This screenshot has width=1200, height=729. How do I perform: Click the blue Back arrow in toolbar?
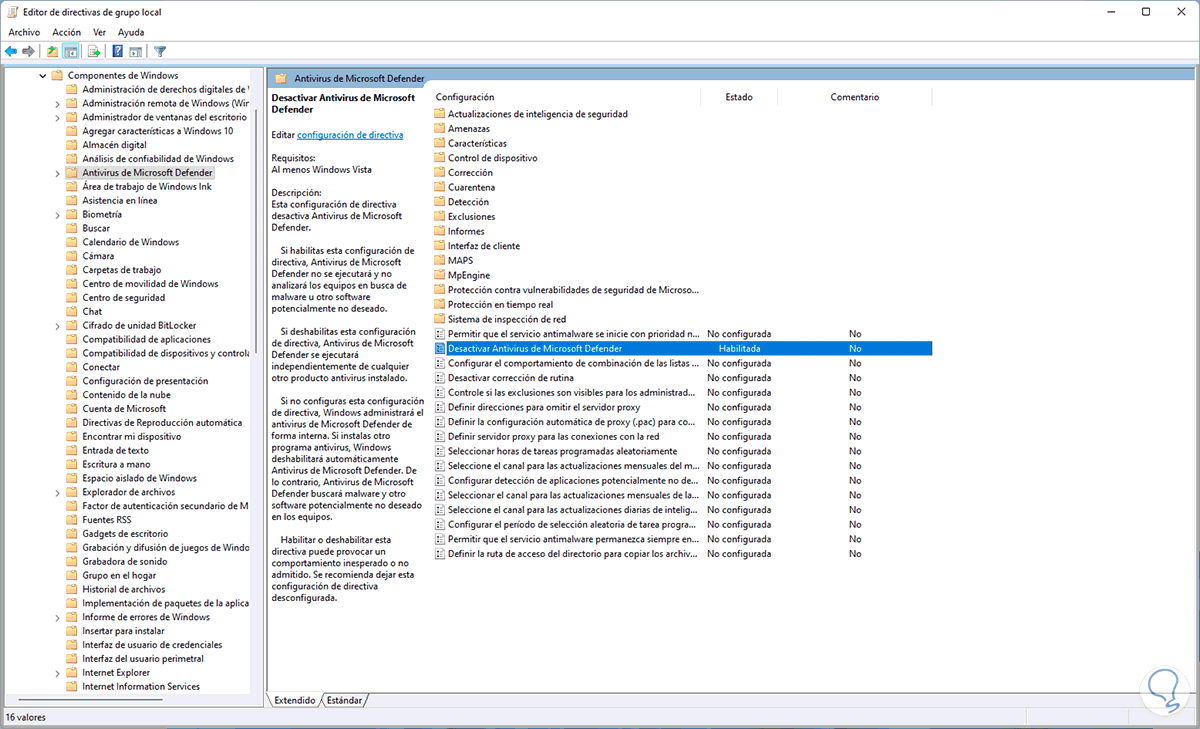point(11,51)
